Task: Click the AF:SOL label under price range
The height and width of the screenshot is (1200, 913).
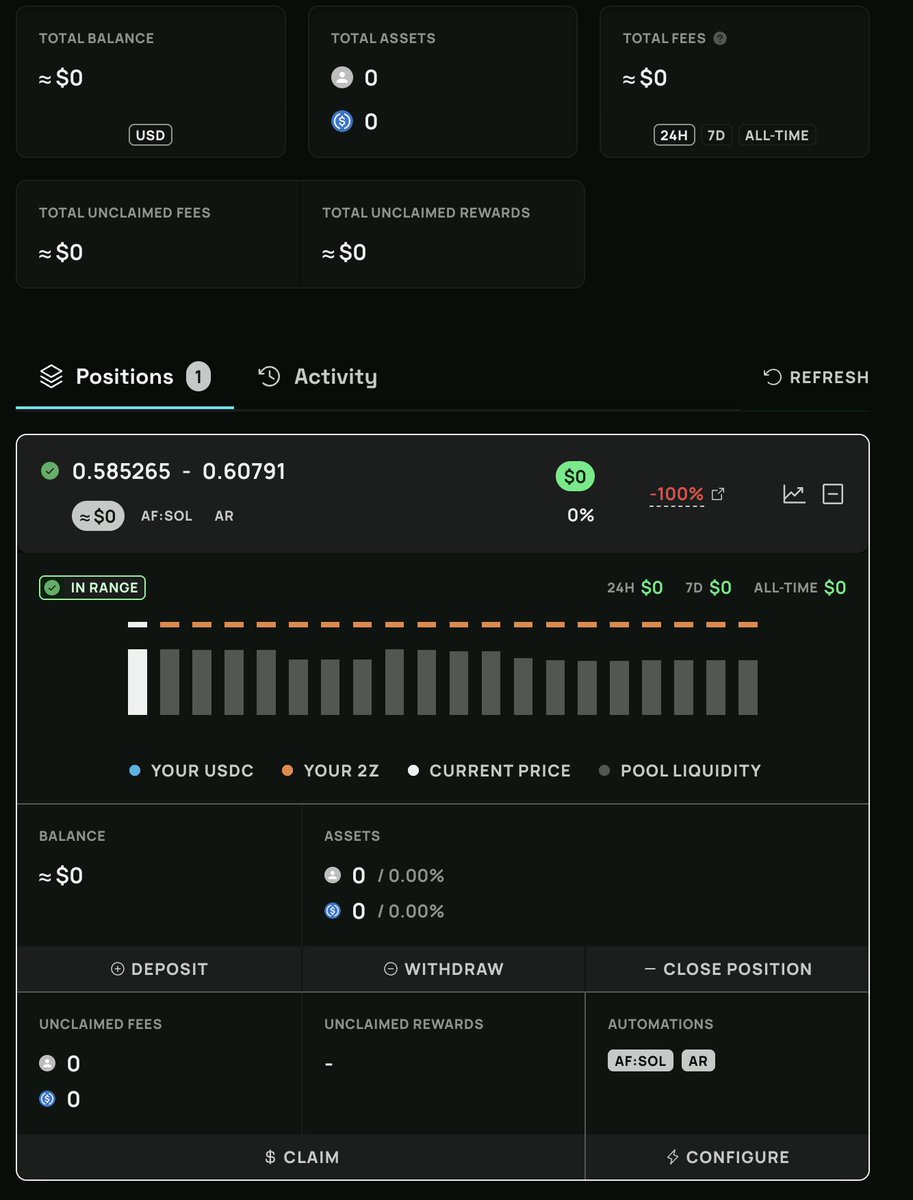Action: 167,516
